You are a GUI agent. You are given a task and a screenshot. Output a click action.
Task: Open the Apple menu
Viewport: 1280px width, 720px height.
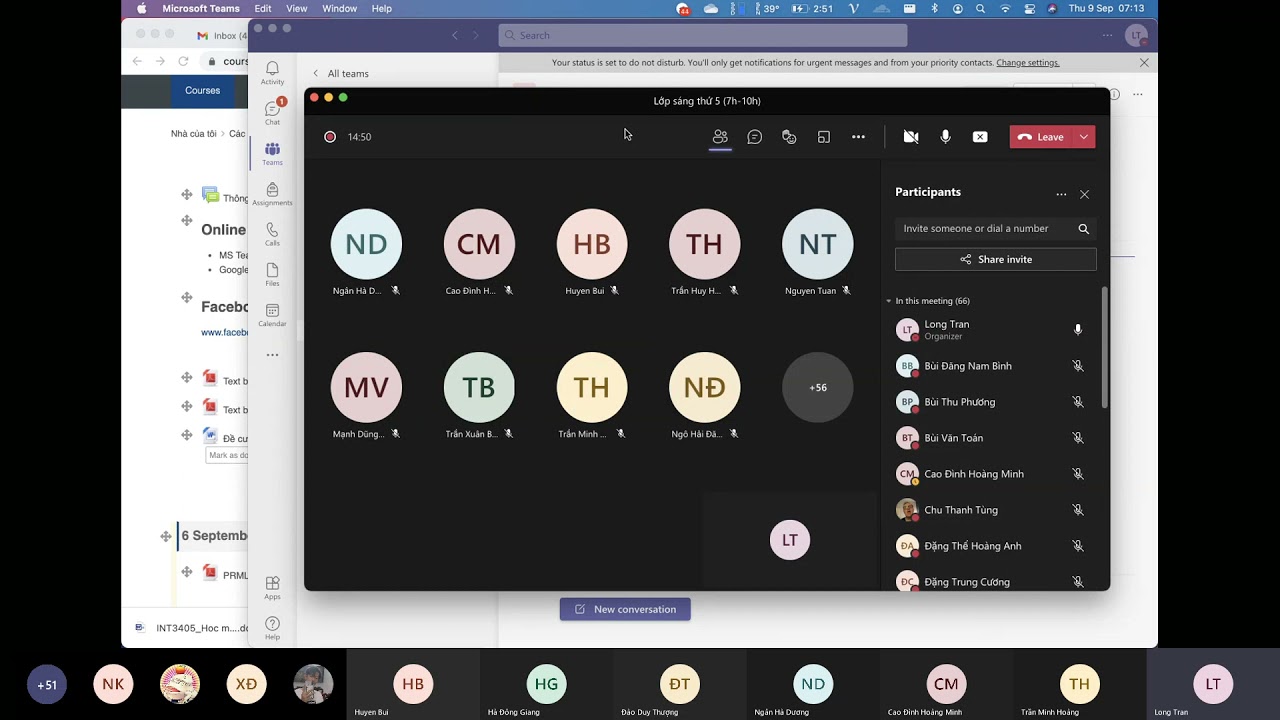141,8
